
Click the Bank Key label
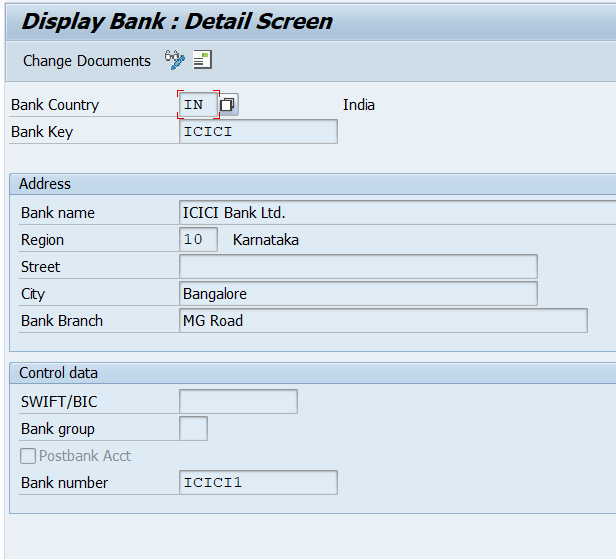(42, 132)
